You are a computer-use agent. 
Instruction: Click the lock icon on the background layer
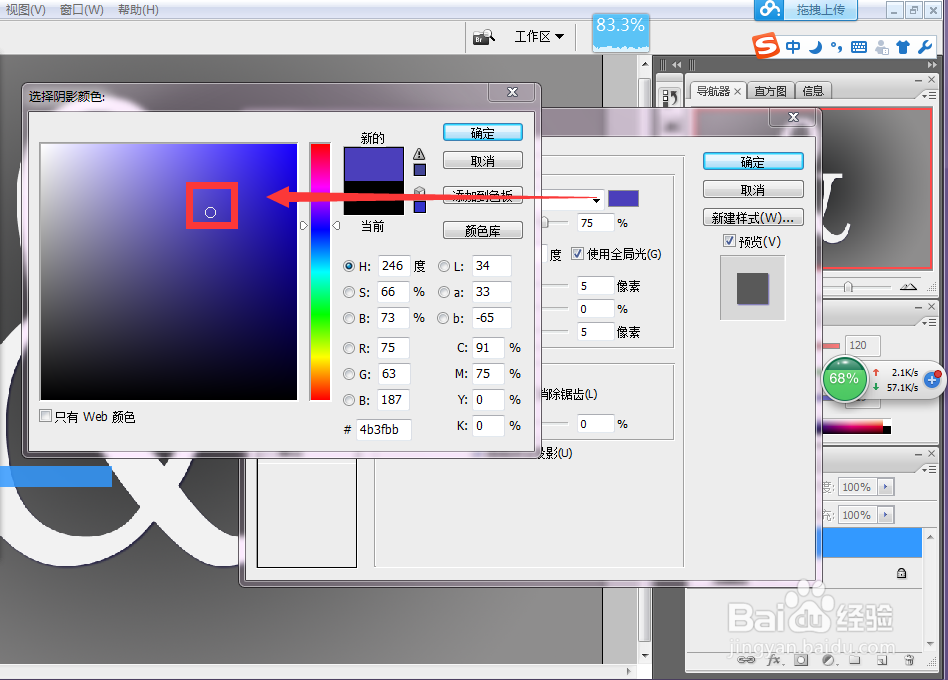[901, 573]
